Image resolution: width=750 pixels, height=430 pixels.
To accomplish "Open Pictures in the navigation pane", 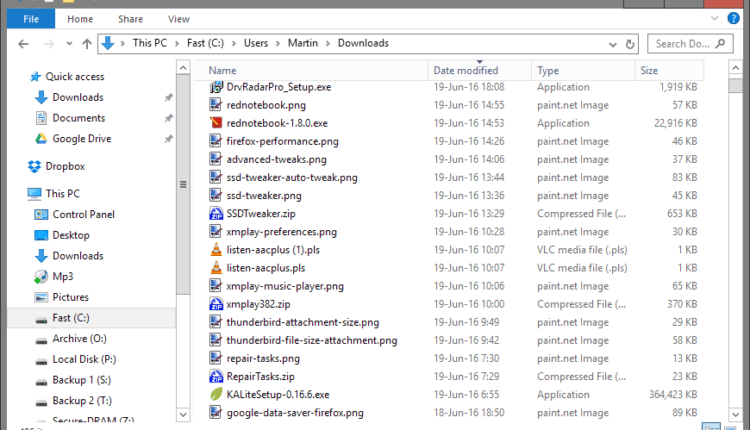I will [x=70, y=297].
